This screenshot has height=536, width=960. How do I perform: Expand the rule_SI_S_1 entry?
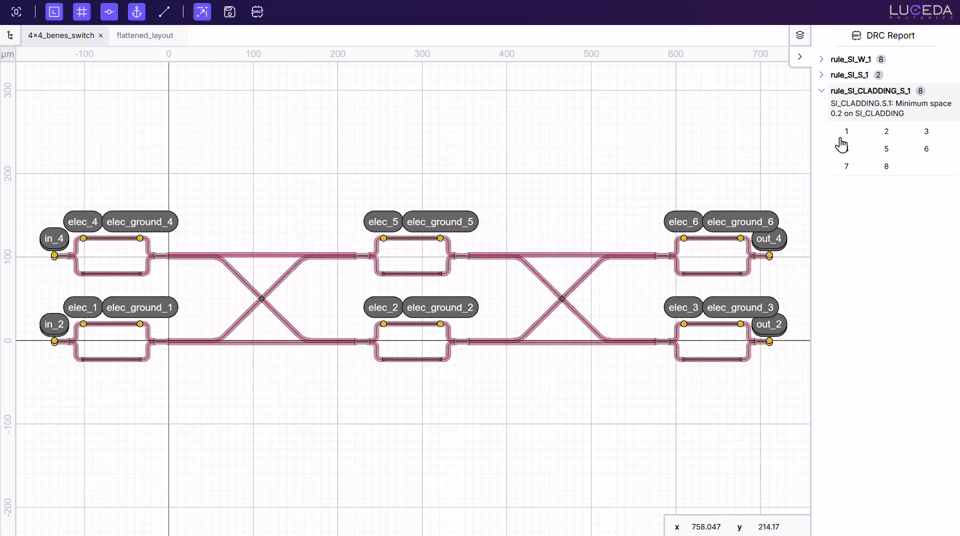coord(822,75)
